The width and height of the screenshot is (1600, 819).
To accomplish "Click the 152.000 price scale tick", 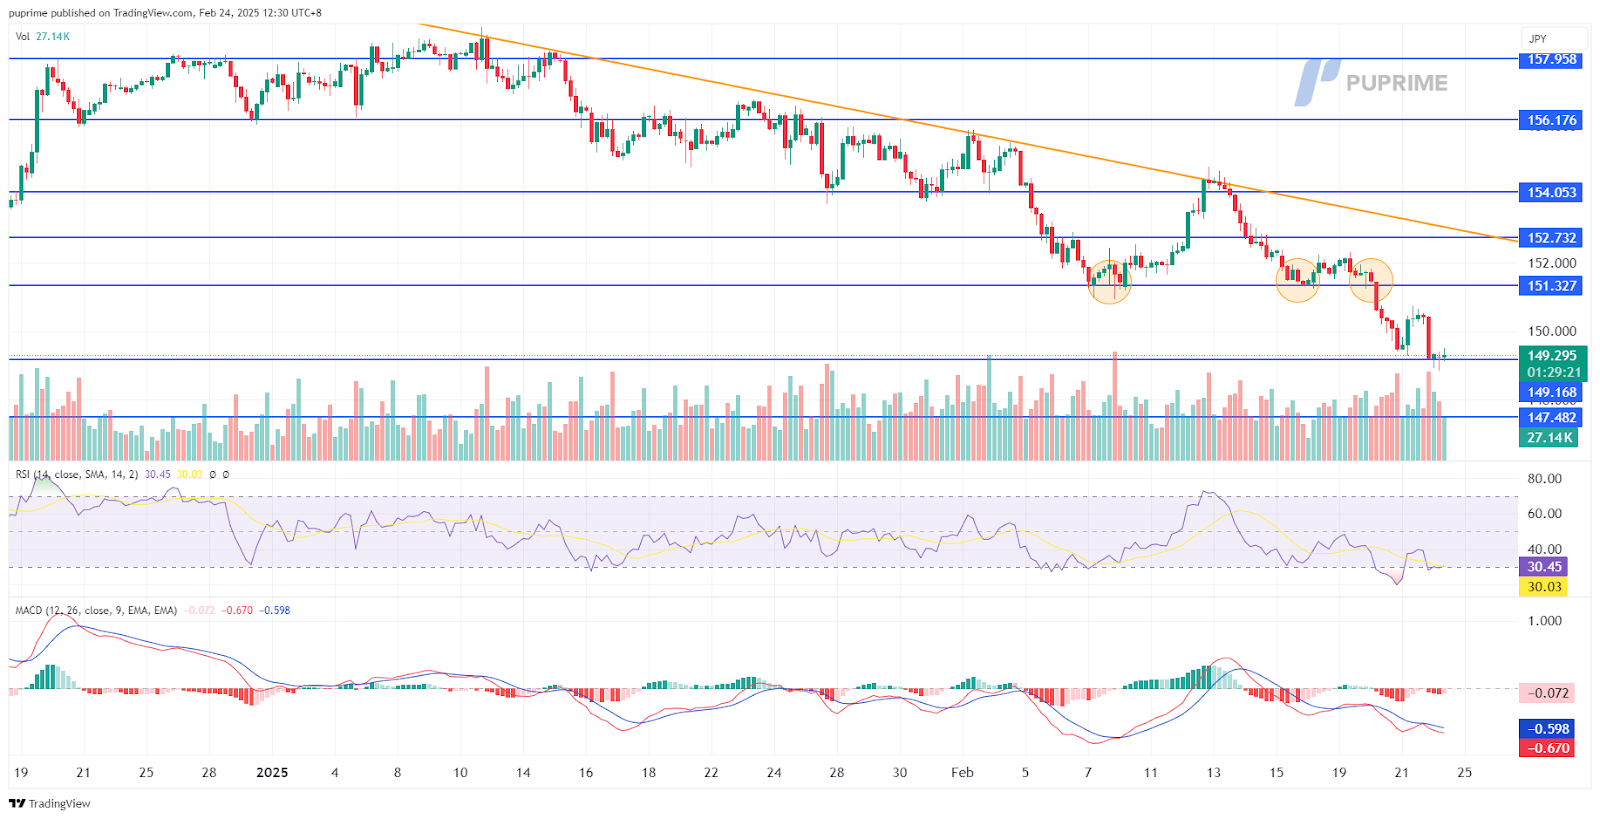I will tap(1552, 263).
